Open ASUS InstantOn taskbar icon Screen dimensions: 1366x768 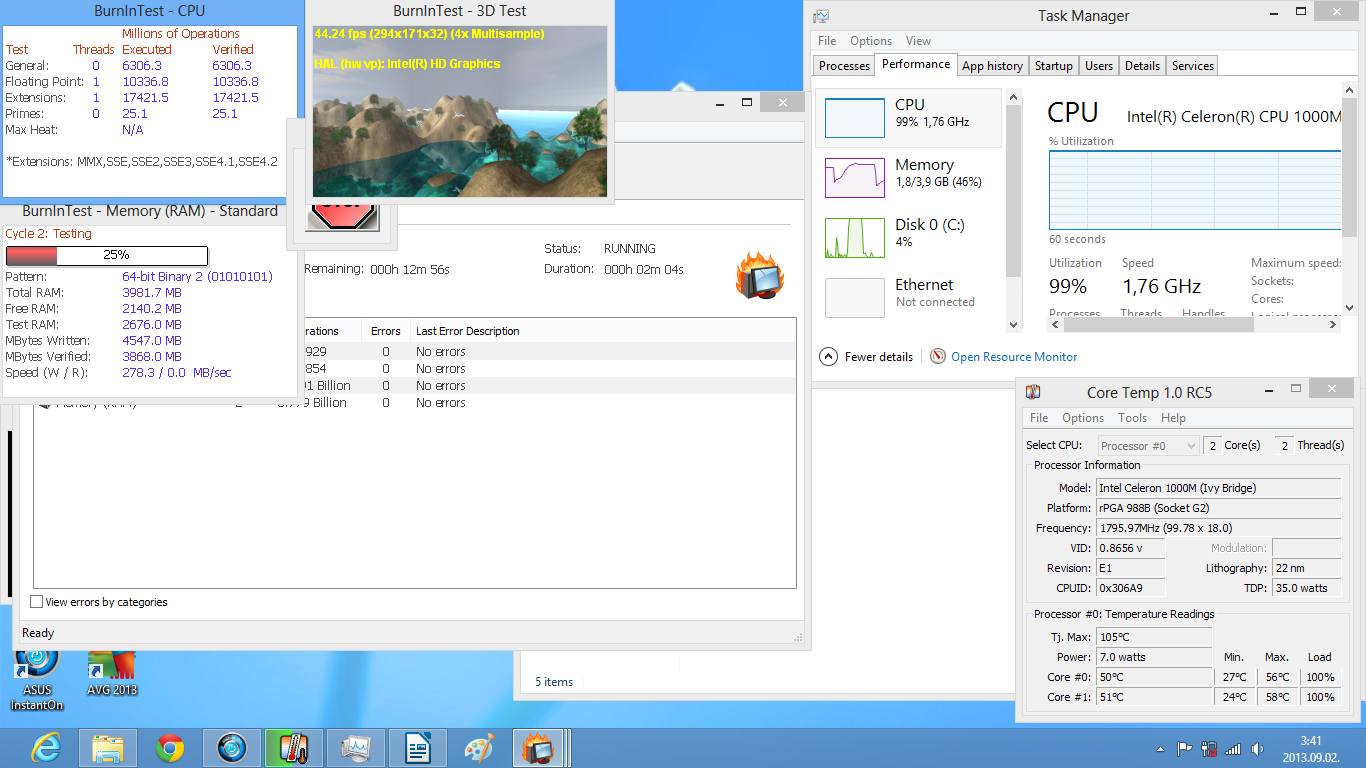[232, 748]
